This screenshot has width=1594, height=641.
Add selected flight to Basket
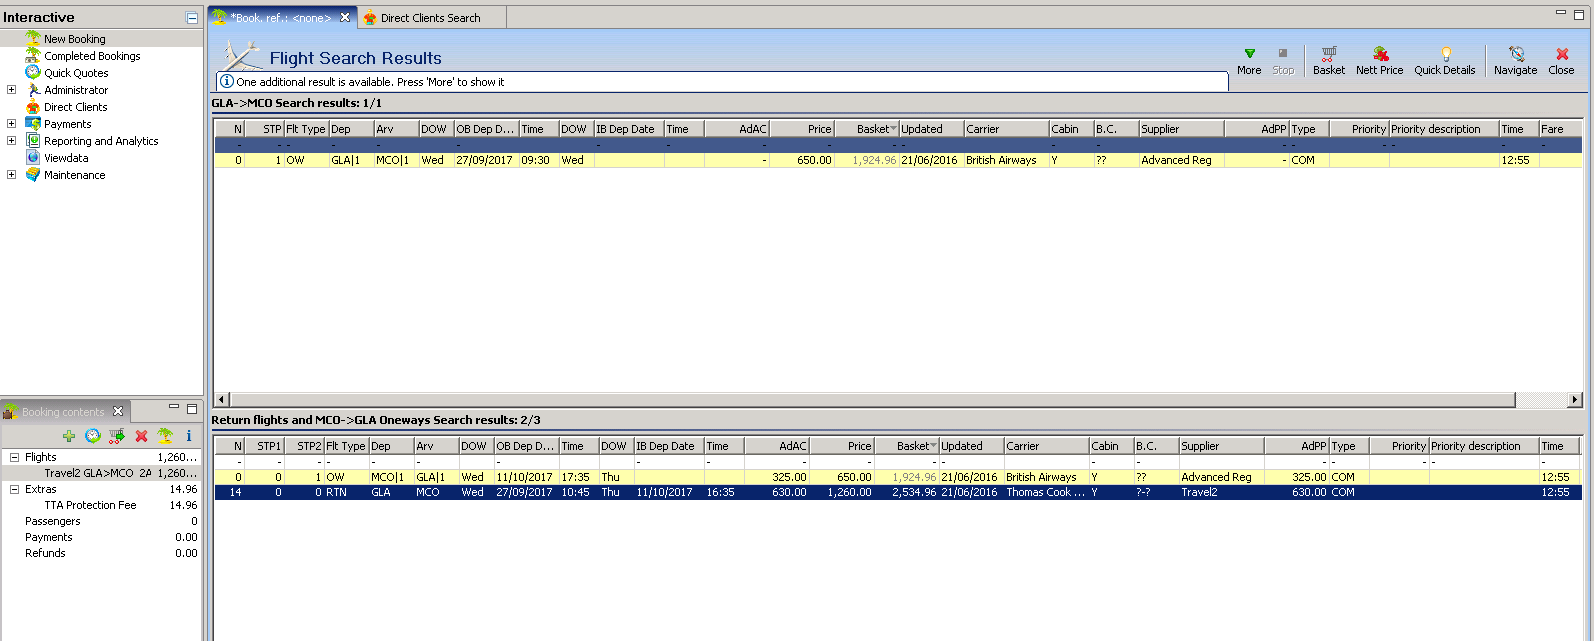pos(1329,60)
